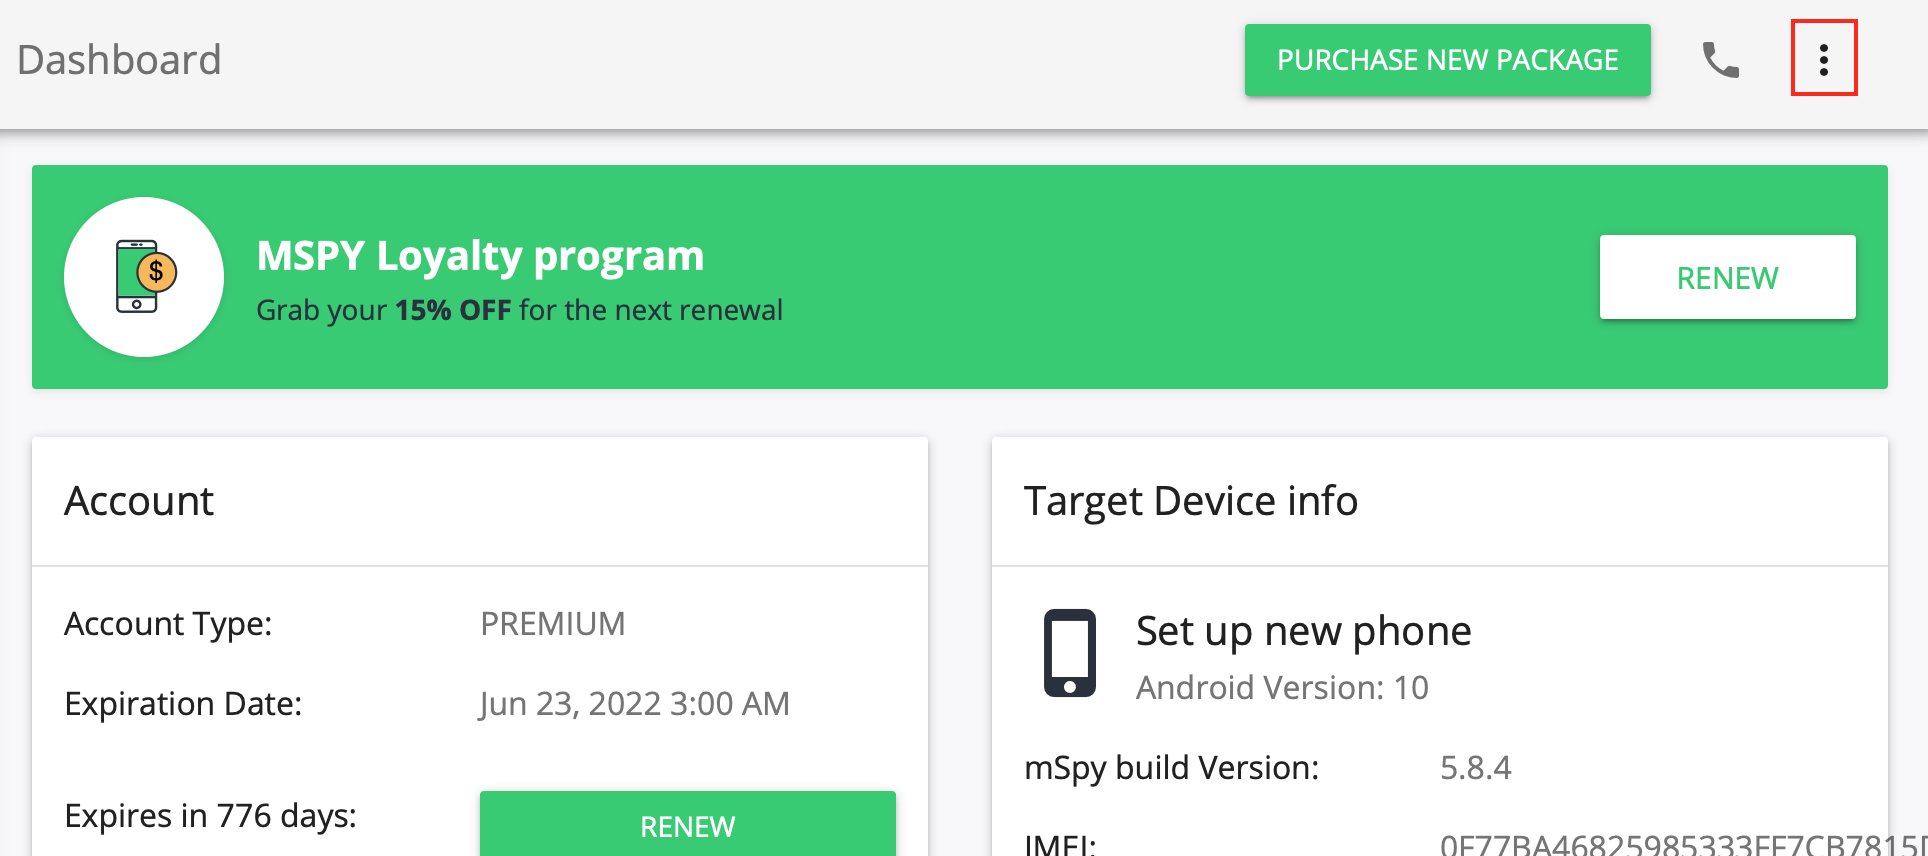Click the phone call support icon
Image resolution: width=1928 pixels, height=856 pixels.
[x=1721, y=60]
